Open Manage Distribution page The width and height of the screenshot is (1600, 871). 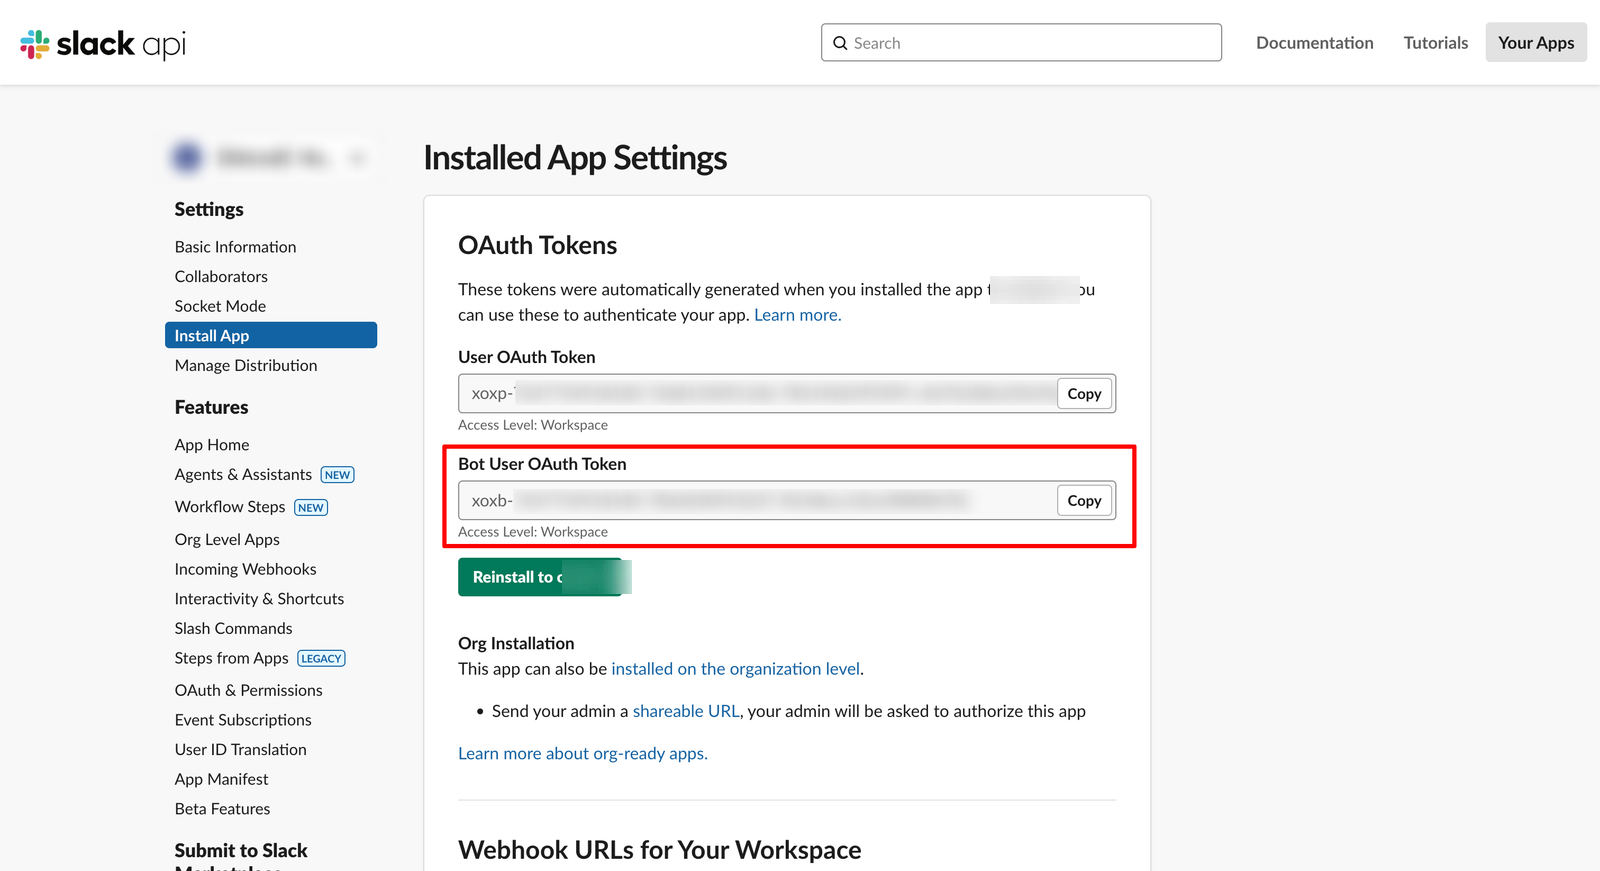coord(246,366)
